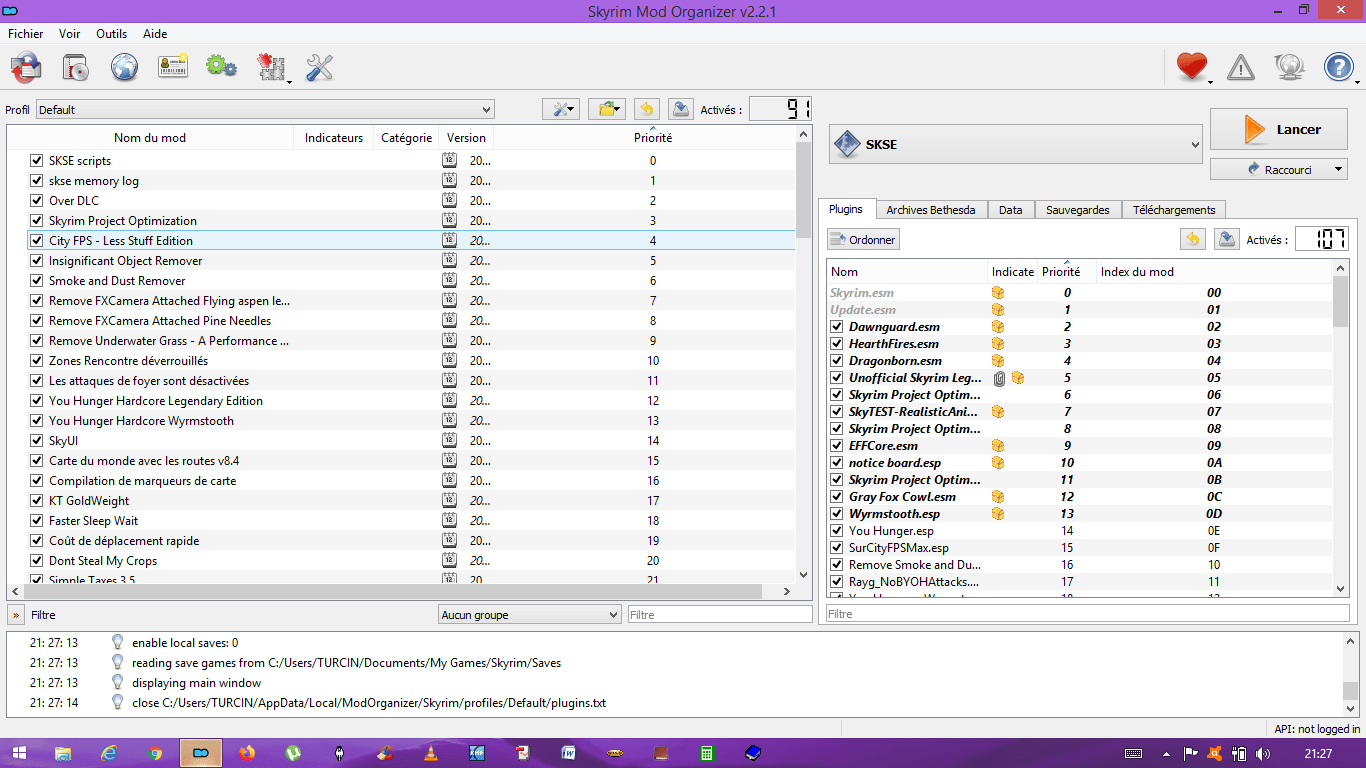
Task: Click the save backup icon in Plugins panel
Action: (x=1226, y=239)
